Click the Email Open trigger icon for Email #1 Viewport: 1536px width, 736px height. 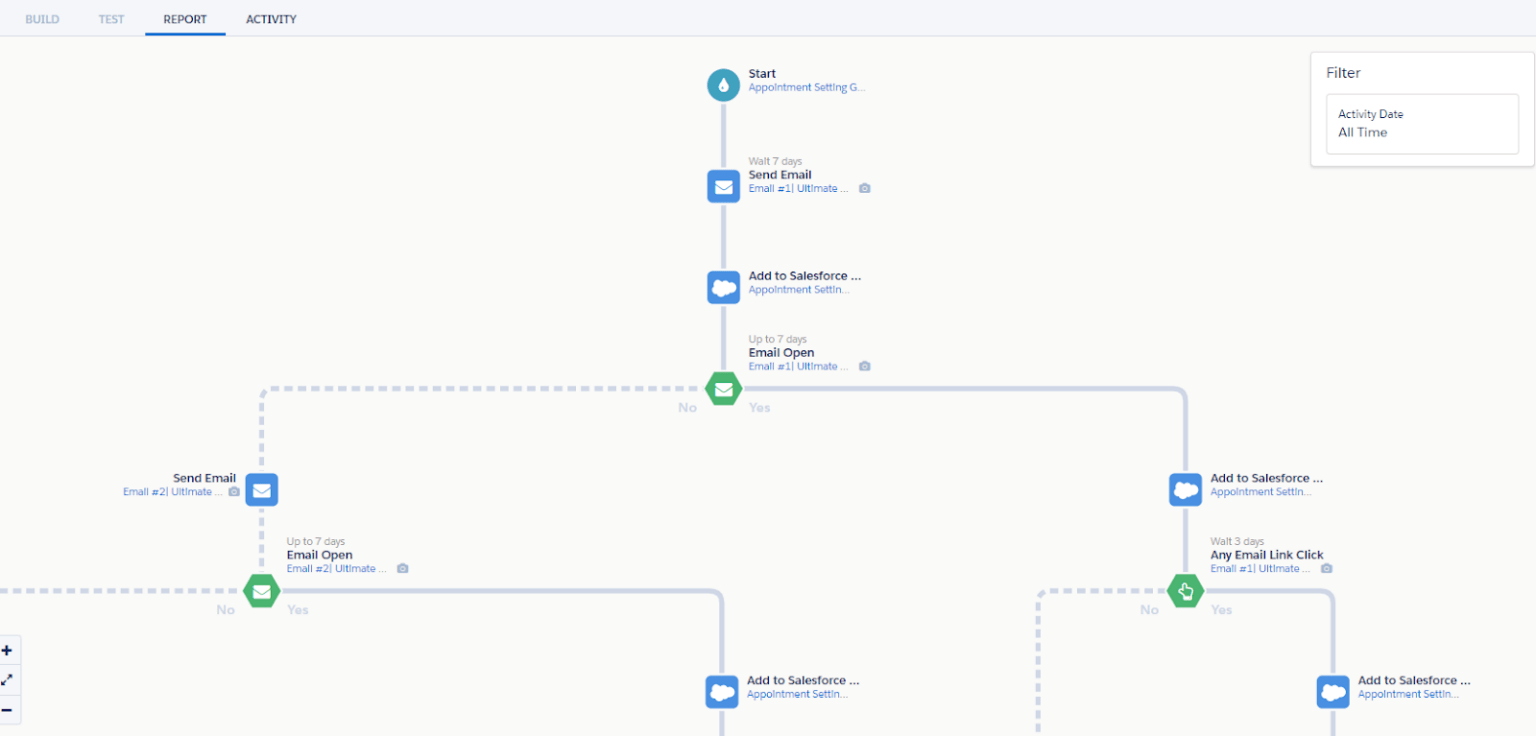point(723,389)
